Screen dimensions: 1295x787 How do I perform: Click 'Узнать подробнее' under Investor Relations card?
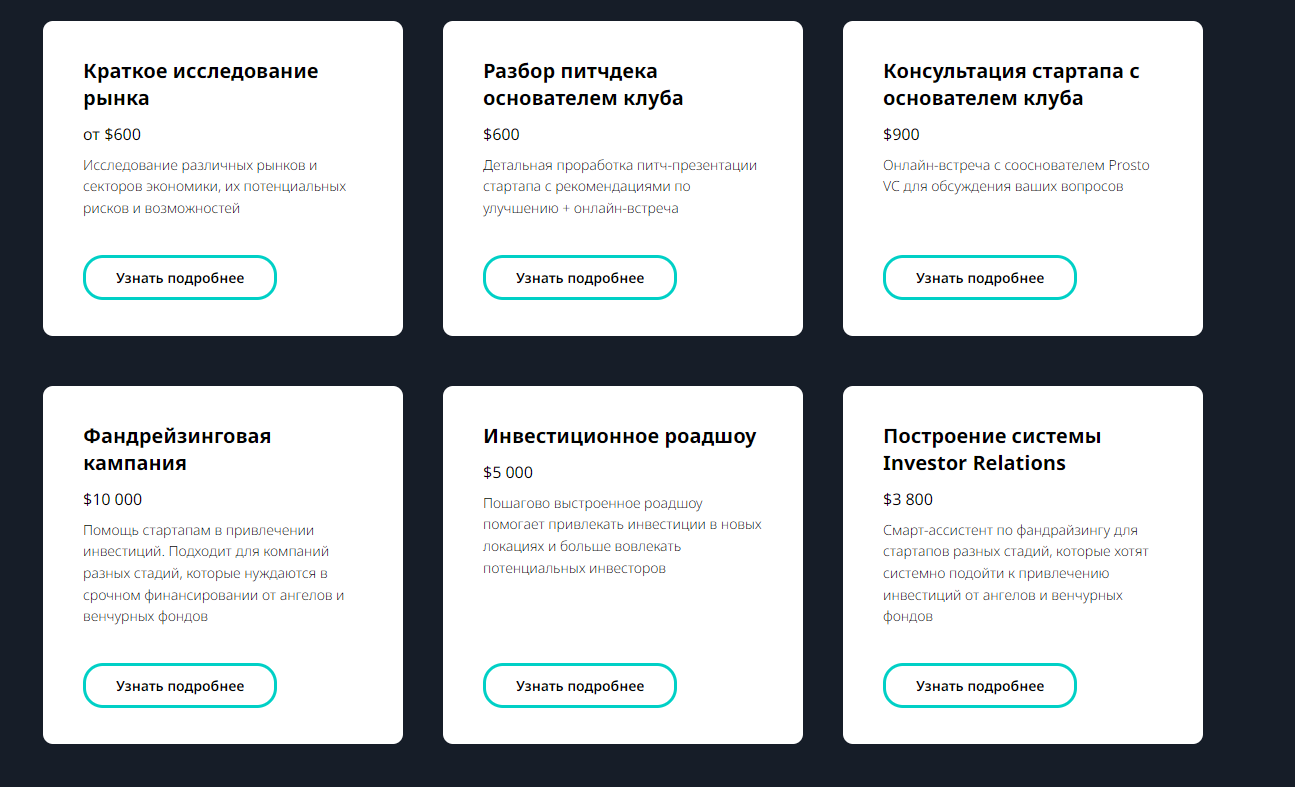coord(980,686)
